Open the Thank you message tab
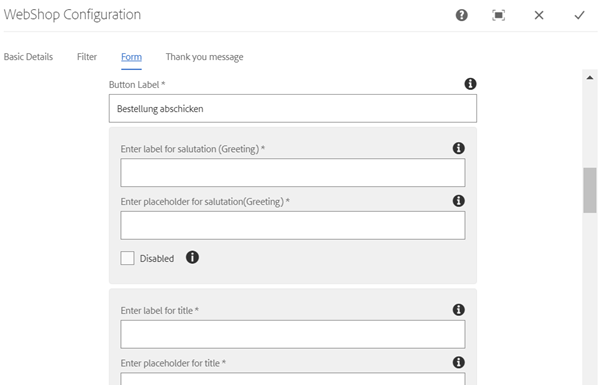The width and height of the screenshot is (602, 385). [x=205, y=57]
